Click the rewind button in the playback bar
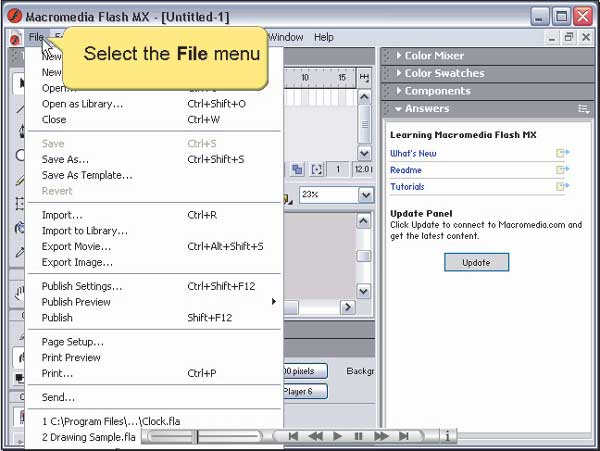This screenshot has width=600, height=451. pos(293,436)
